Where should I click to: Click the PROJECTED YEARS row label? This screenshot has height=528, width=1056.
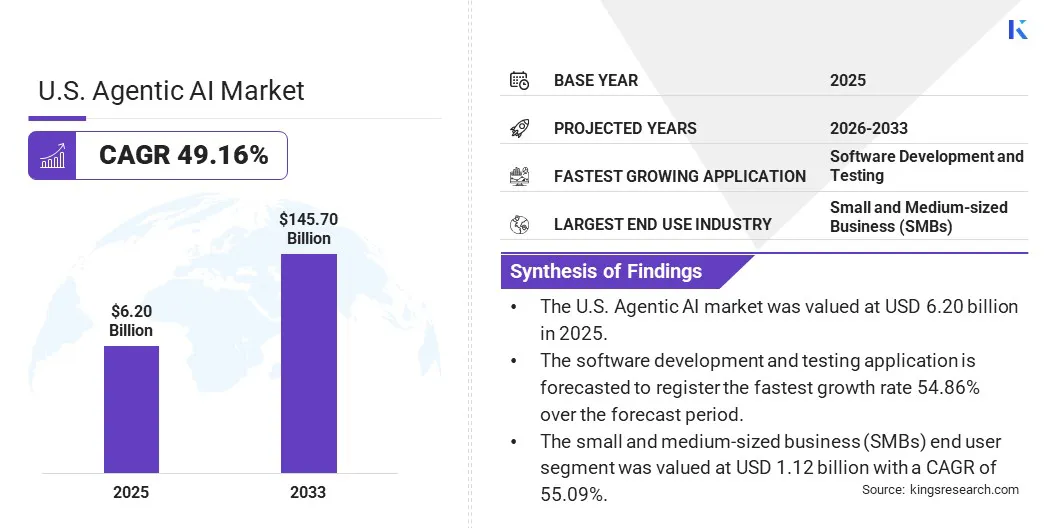click(625, 128)
